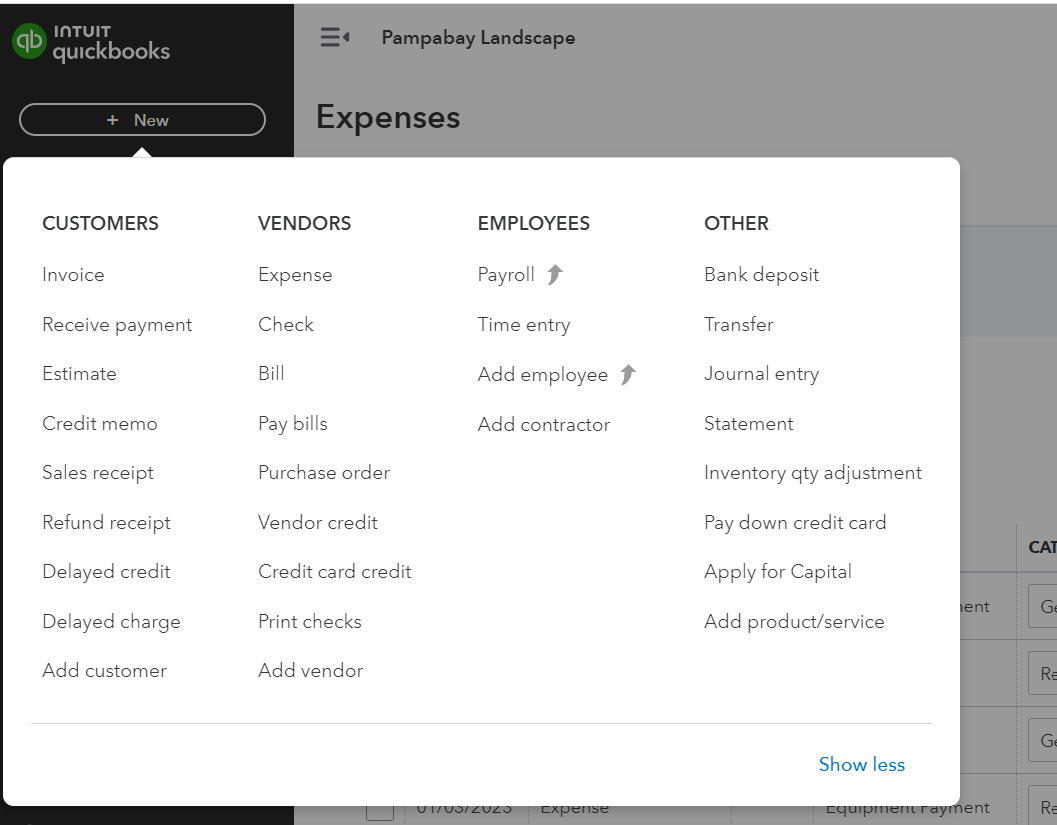Collapse the menu via Show less

click(861, 764)
